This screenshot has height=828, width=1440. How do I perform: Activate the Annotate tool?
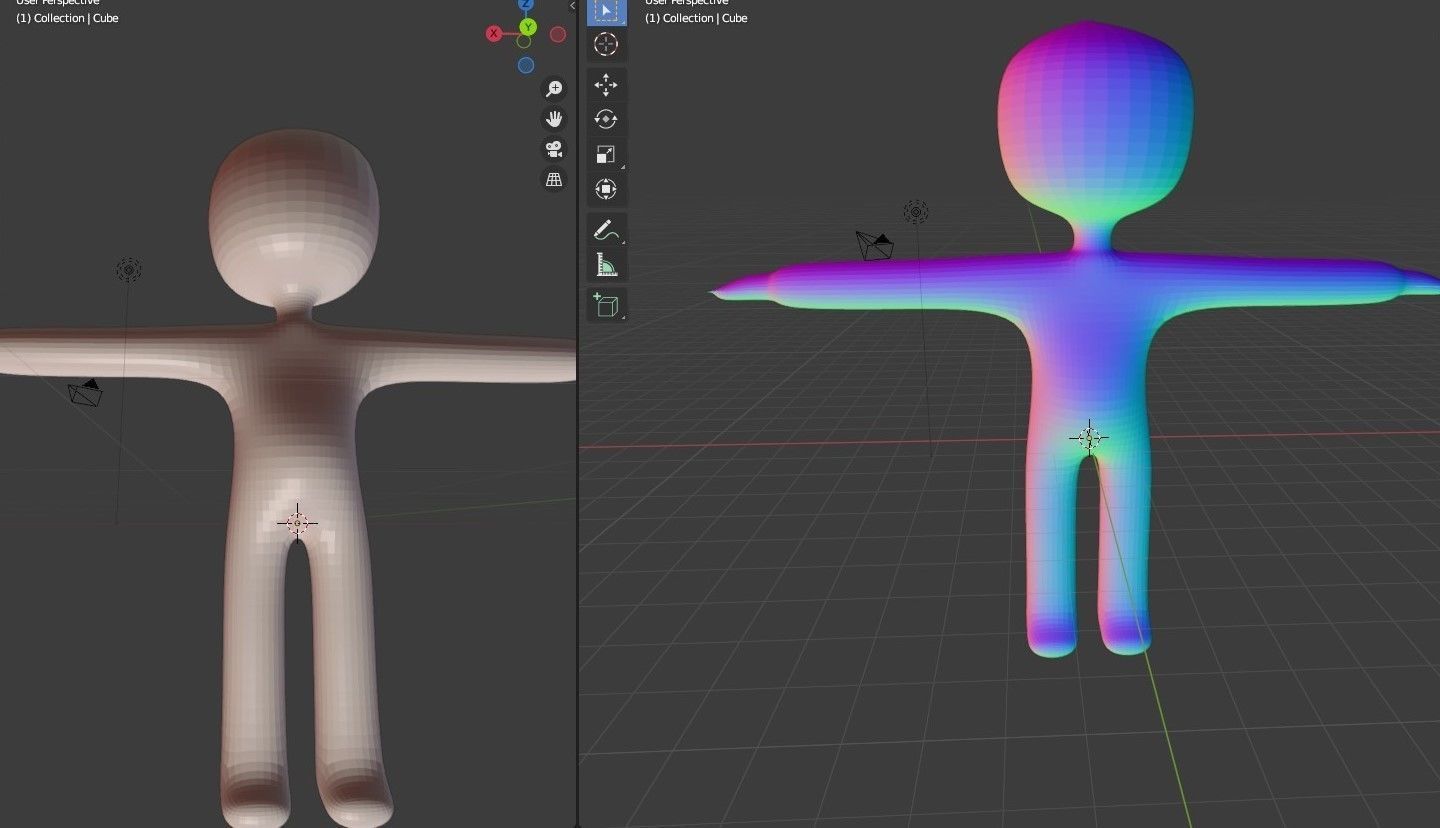[605, 229]
